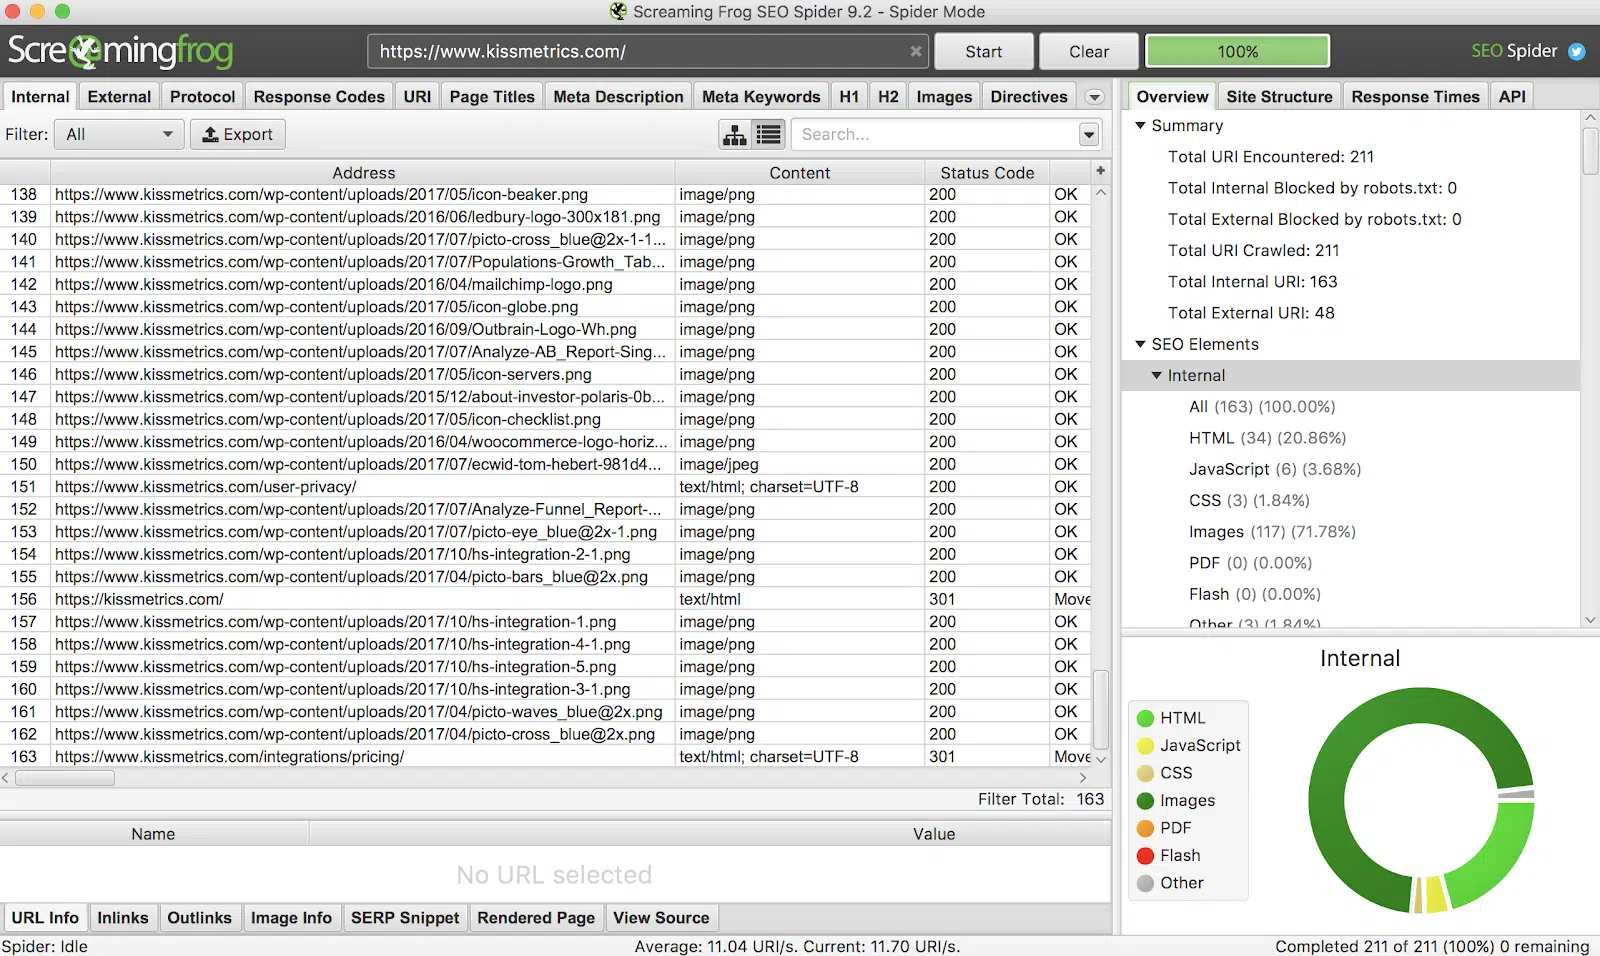Click the plus icon to add columns

pos(1100,171)
